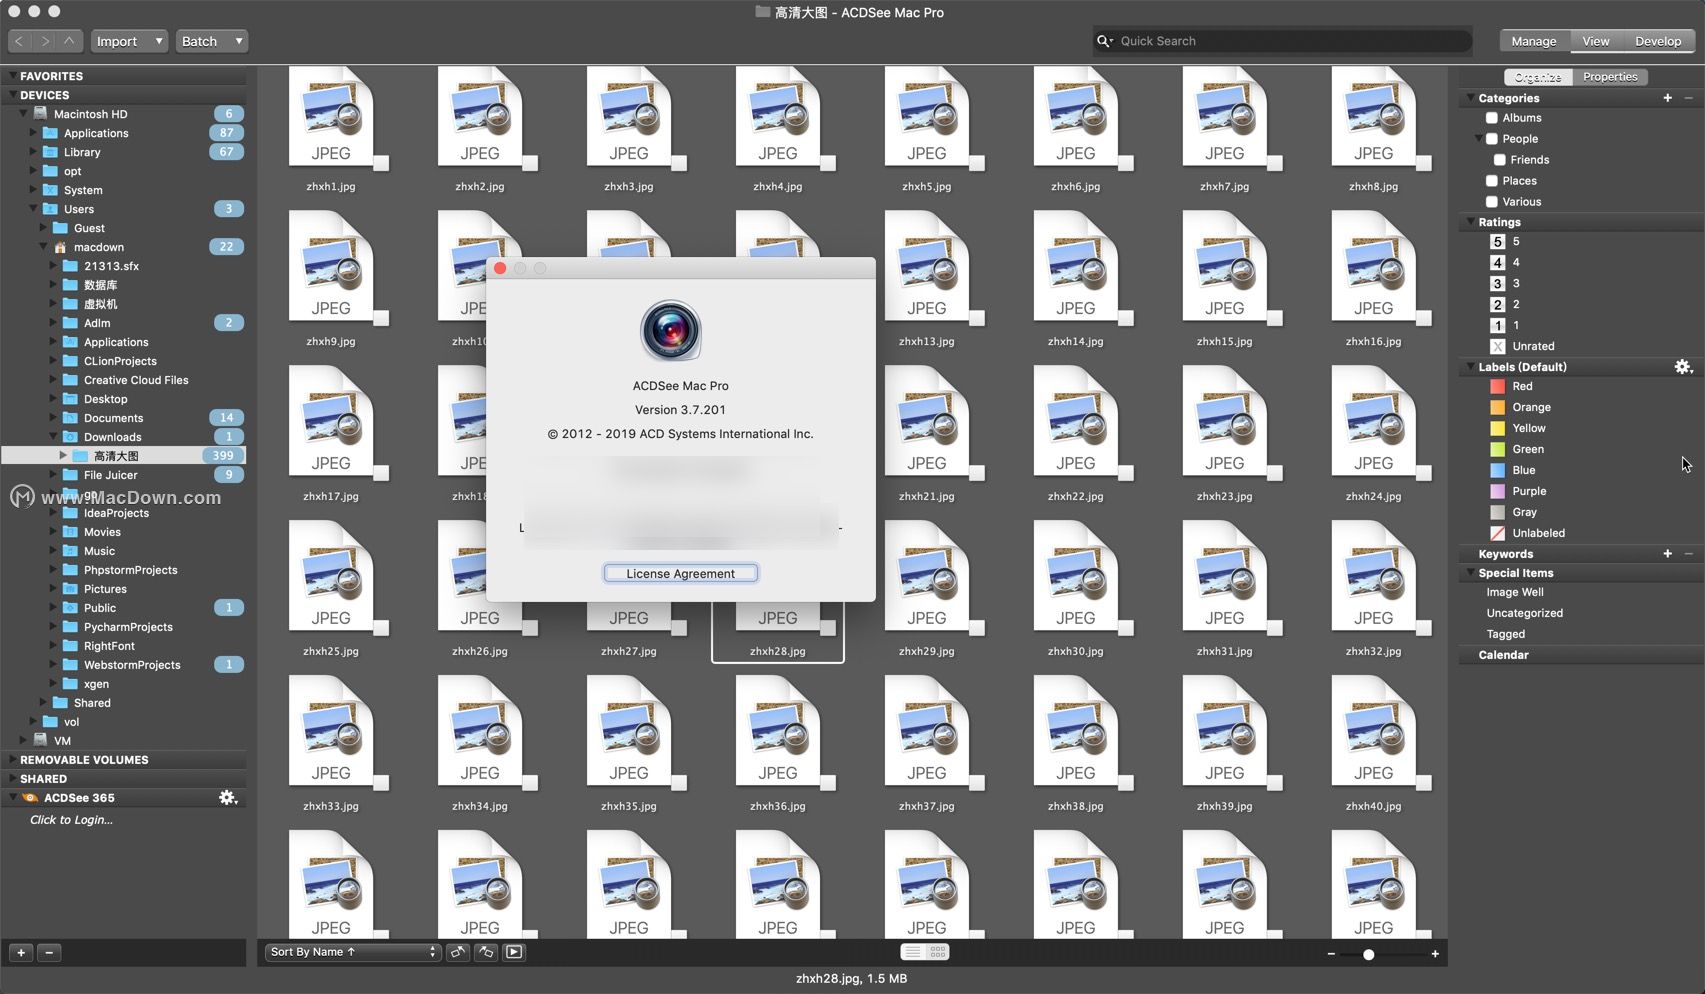Click the magnifier icon in Quick Search
1705x994 pixels.
[1104, 41]
